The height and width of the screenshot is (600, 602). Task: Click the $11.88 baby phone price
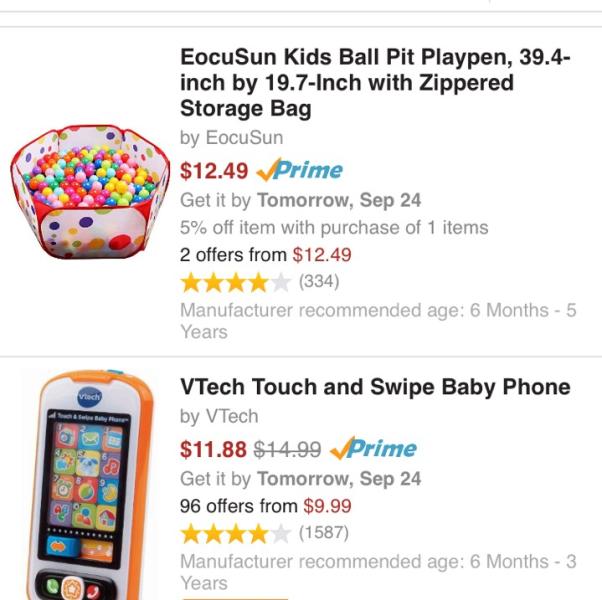tap(214, 448)
